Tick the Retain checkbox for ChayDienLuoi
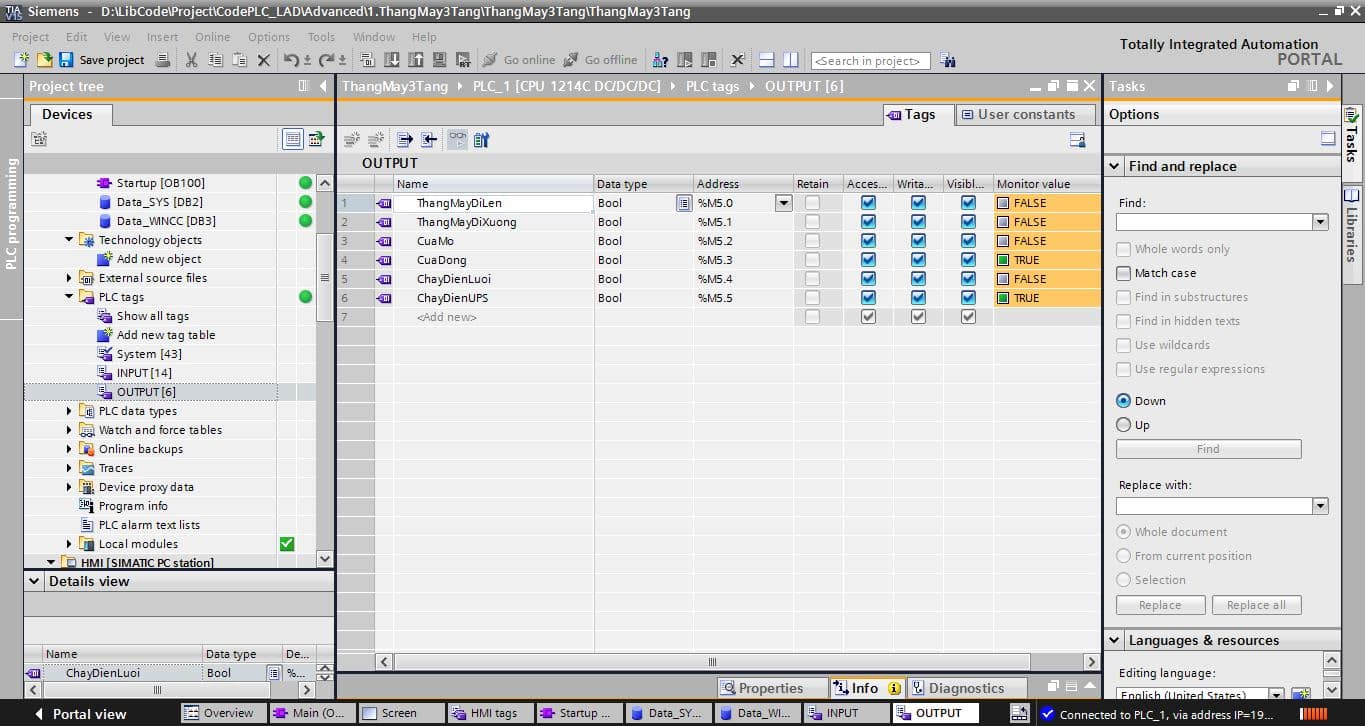 (x=812, y=279)
